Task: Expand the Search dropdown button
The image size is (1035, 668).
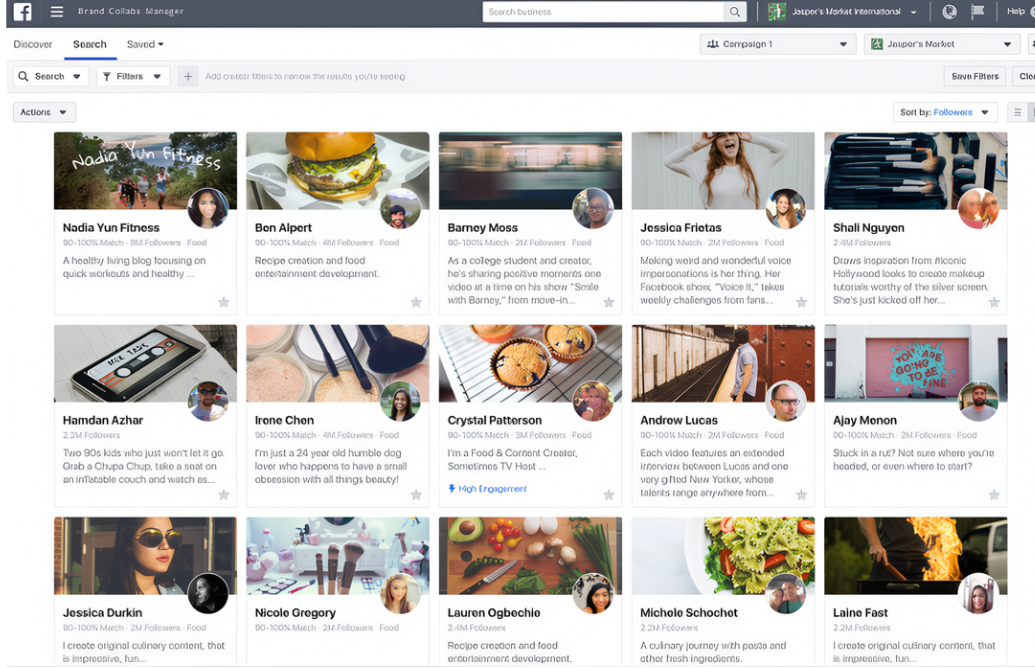Action: (51, 77)
